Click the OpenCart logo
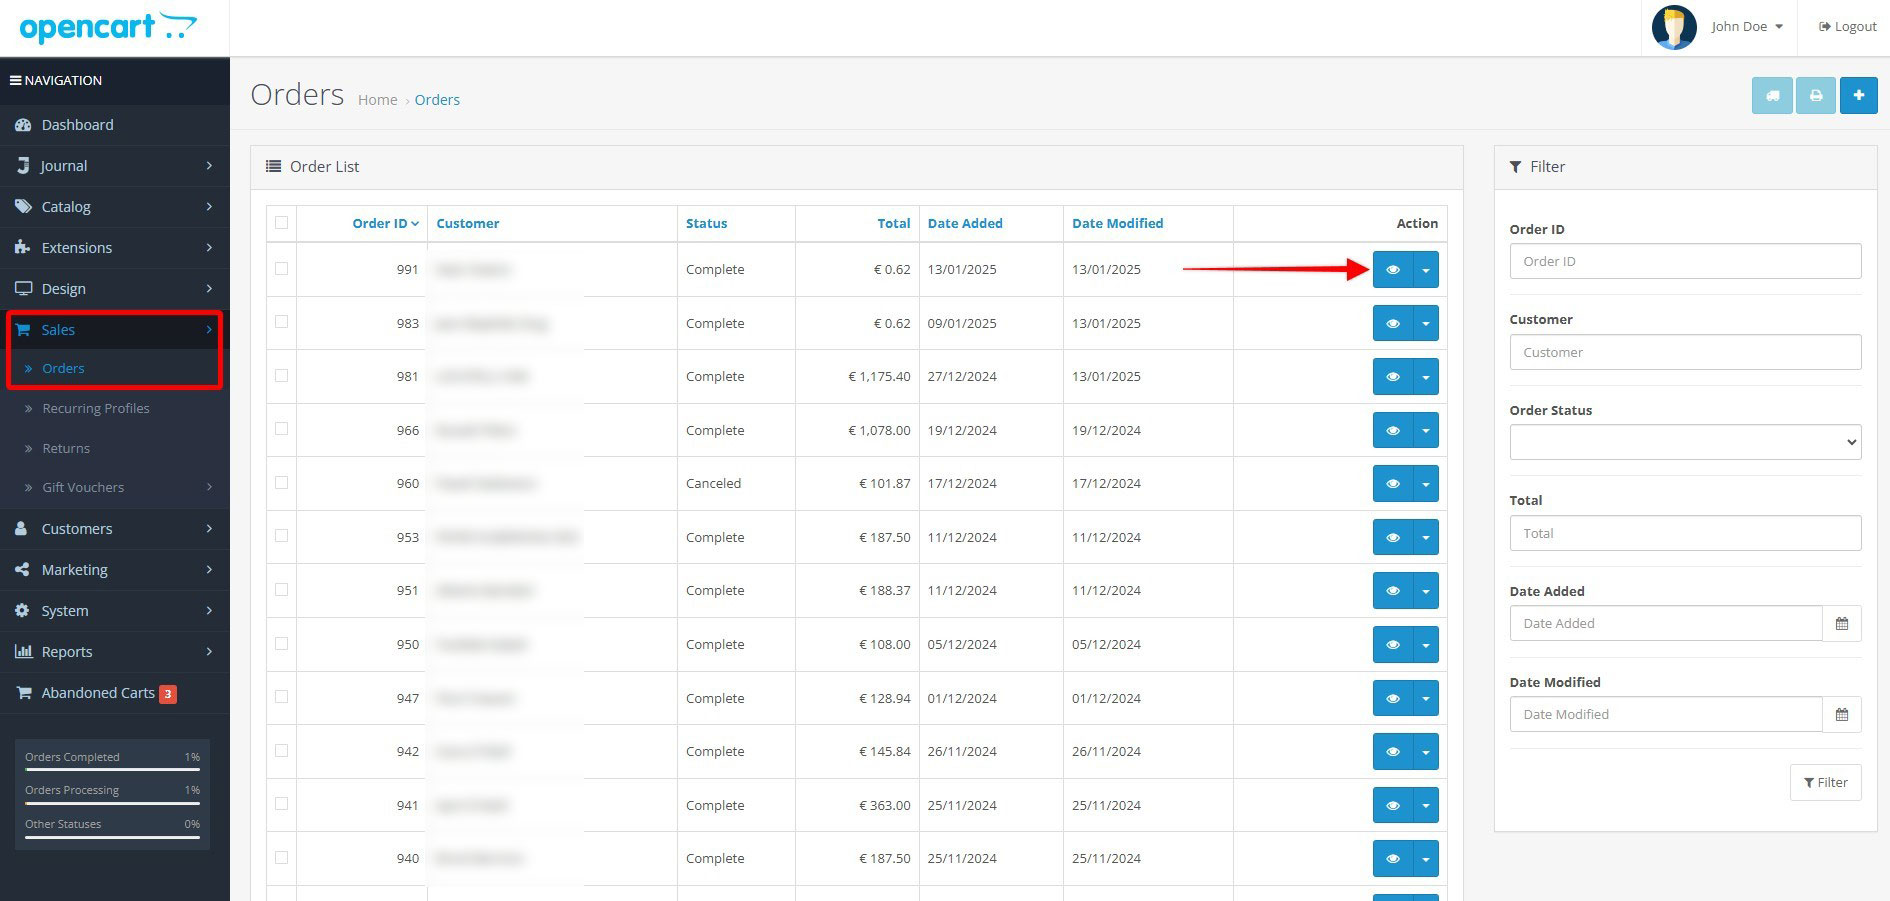Screen dimensions: 1890x901 tap(108, 27)
